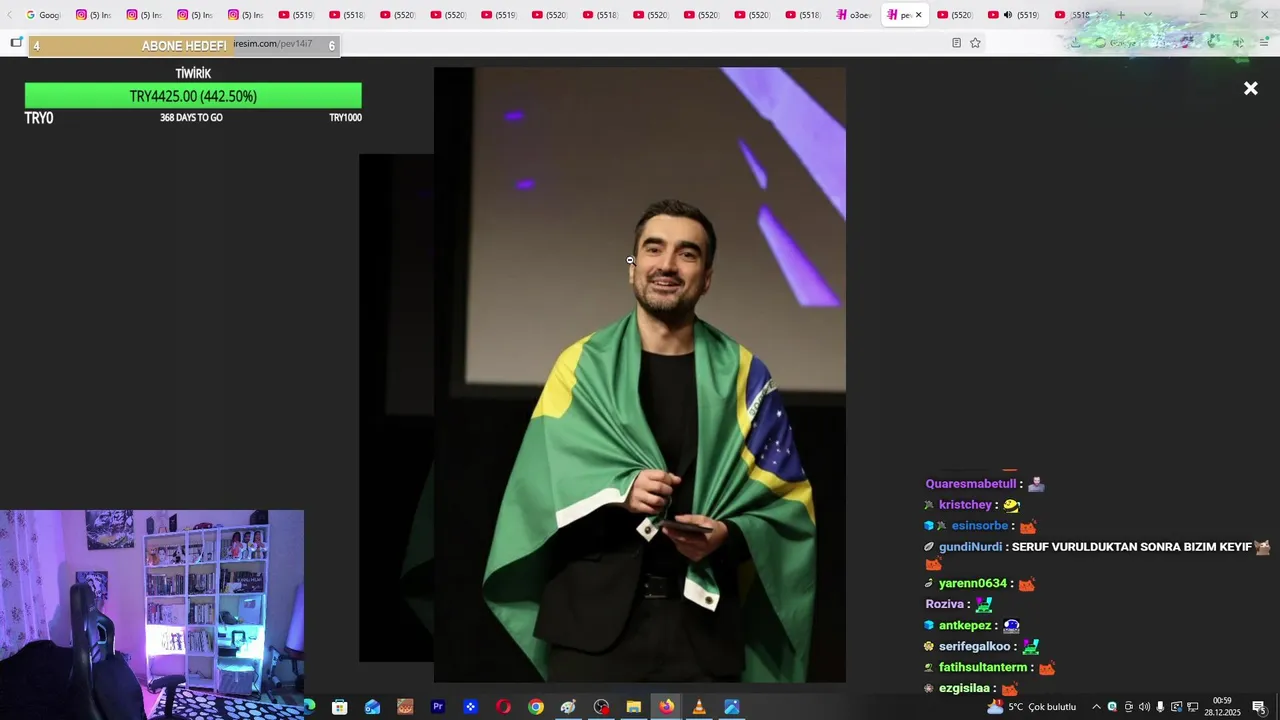Click the 368 DAYS TO GO text
The image size is (1280, 720).
point(191,118)
